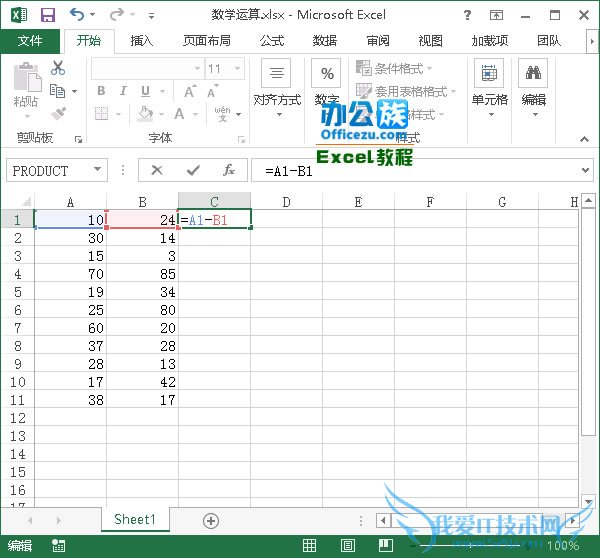Switch to the 公式 (Formulas) tab
The width and height of the screenshot is (600, 558).
(271, 41)
